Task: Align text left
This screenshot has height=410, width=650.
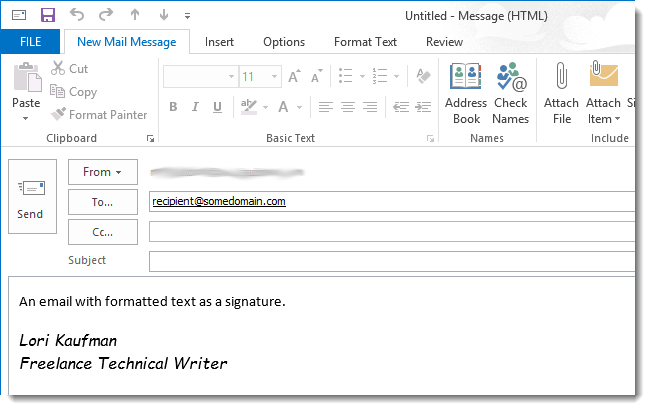Action: point(325,107)
